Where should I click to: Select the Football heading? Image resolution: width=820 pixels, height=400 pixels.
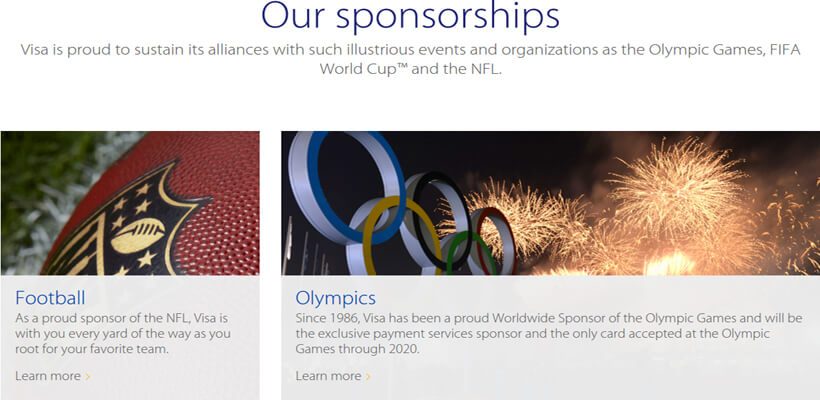point(50,298)
